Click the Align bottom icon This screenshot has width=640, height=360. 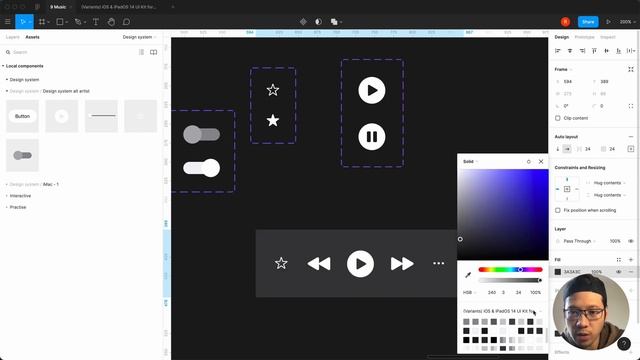(x=619, y=51)
